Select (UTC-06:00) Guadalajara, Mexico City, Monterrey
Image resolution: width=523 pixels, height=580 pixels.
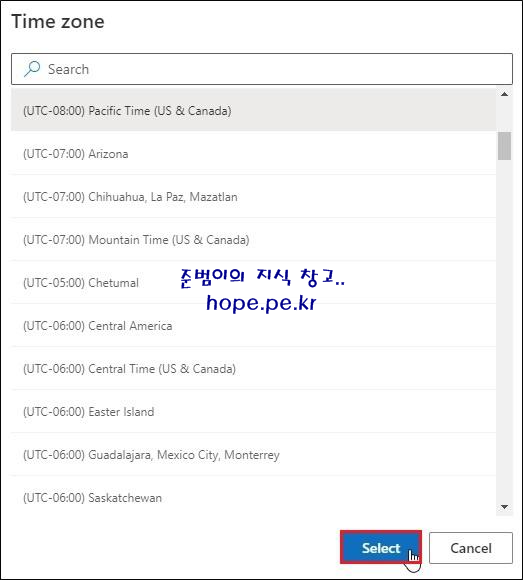click(253, 454)
